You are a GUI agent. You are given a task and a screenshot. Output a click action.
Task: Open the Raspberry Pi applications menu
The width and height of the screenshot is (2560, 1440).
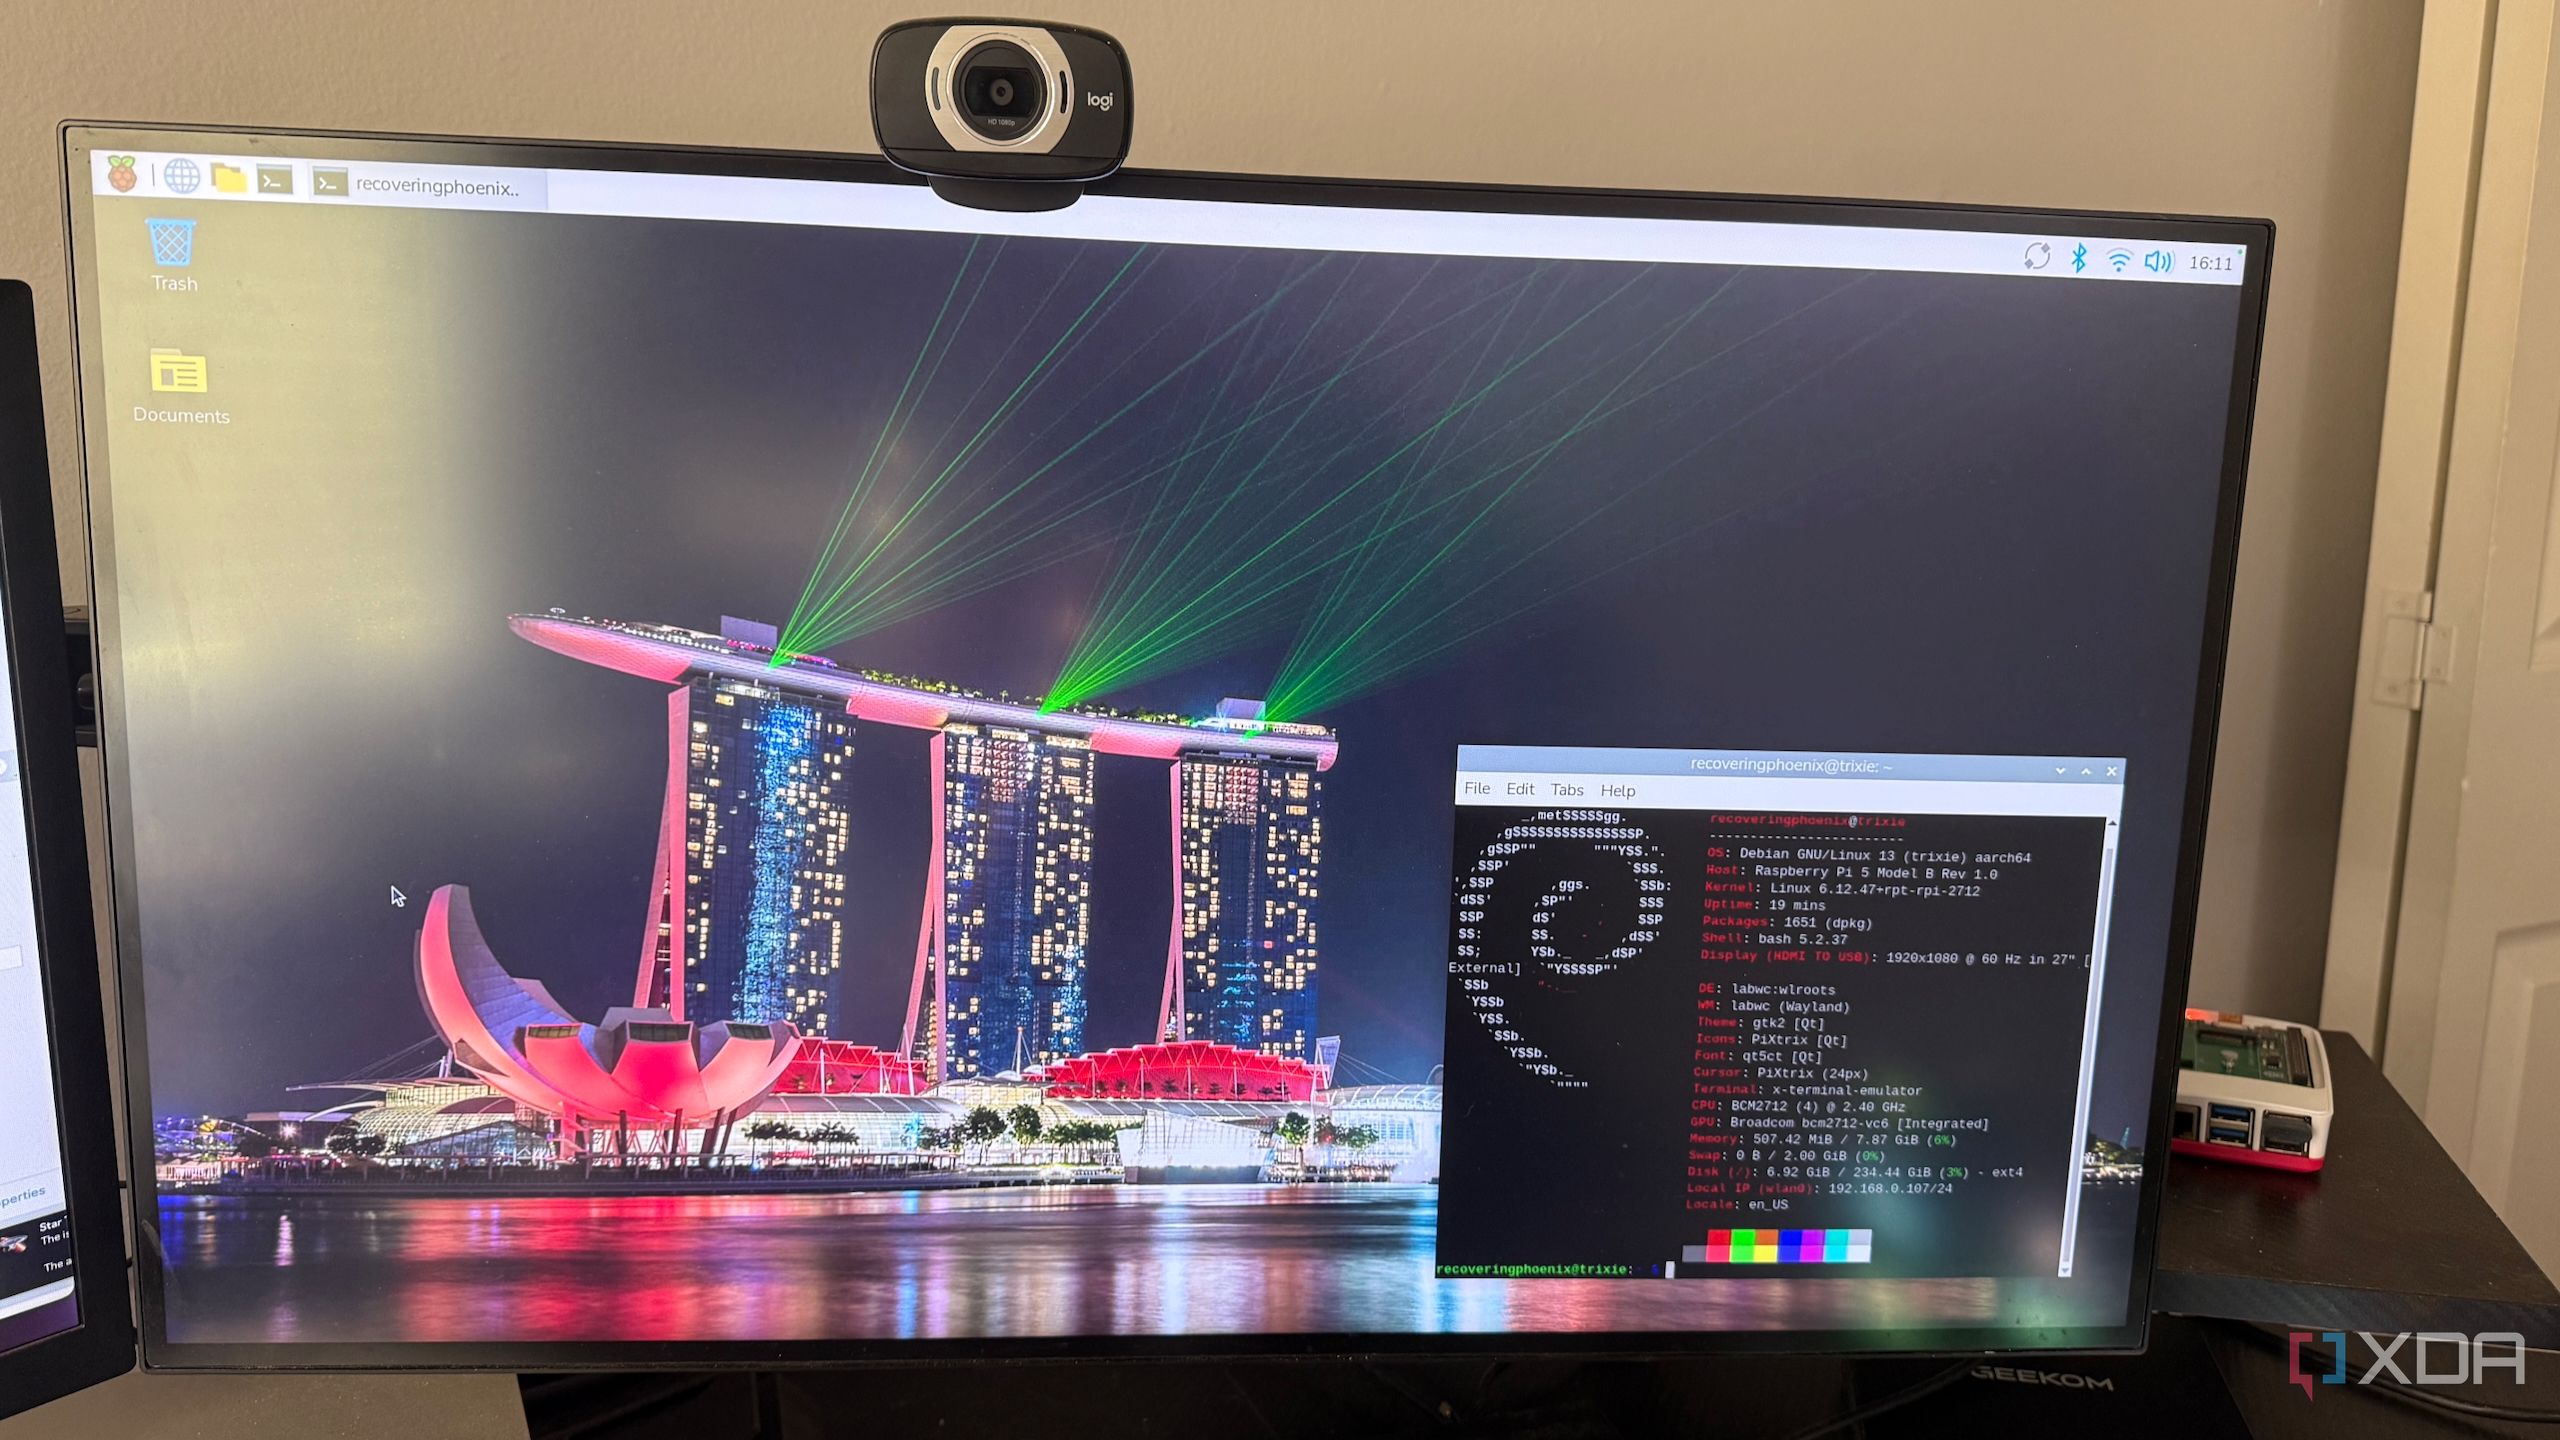point(122,174)
